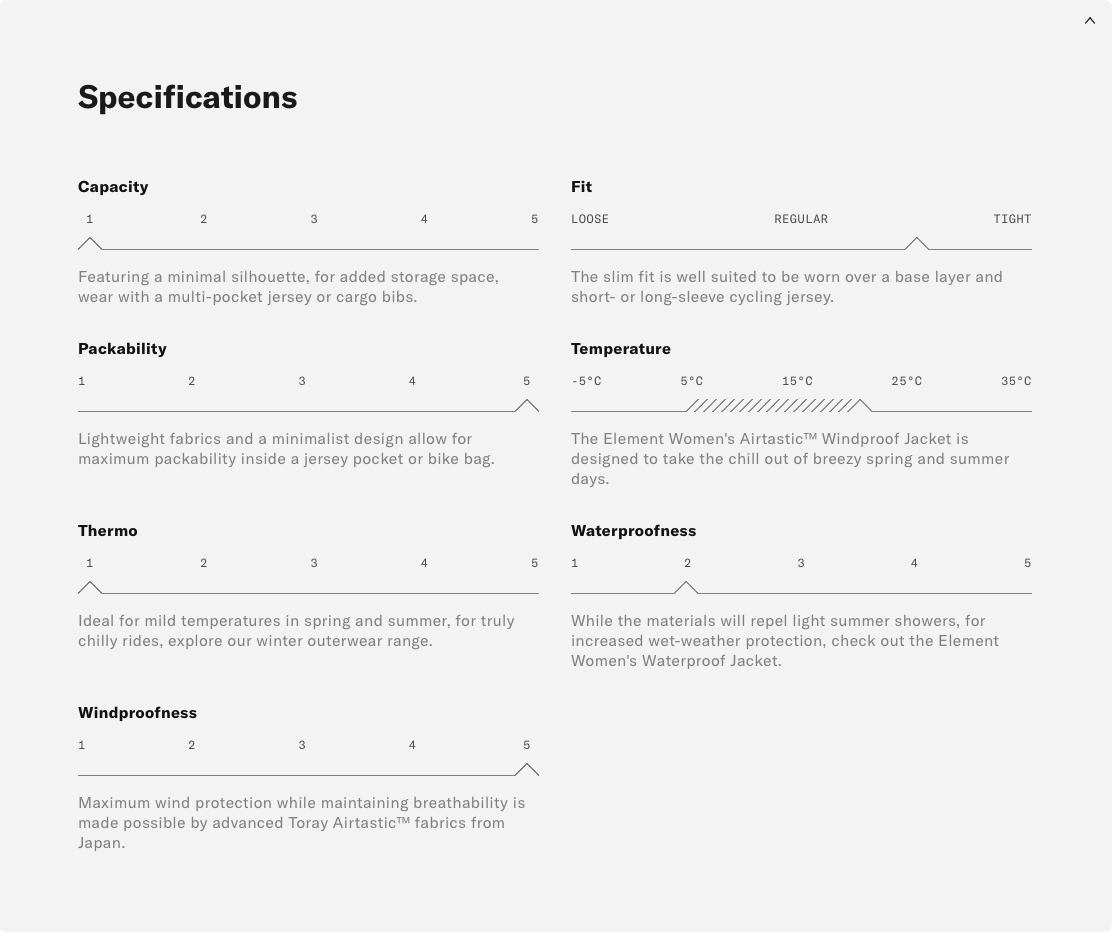Click the Packability scale marker at 5

pos(527,406)
